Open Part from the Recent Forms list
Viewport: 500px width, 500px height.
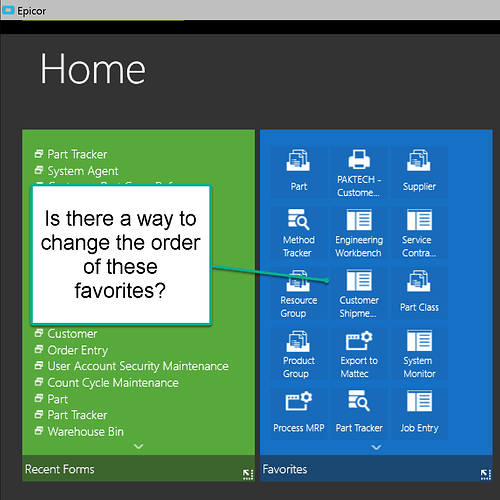click(51, 399)
